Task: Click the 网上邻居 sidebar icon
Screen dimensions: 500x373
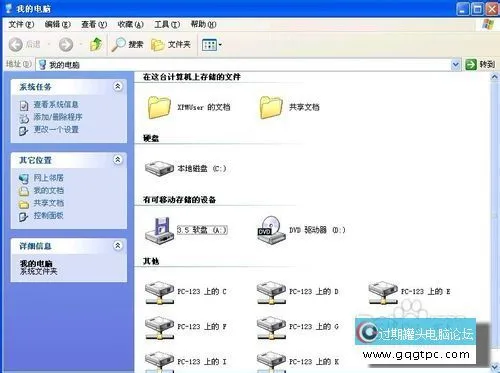Action: (x=24, y=179)
